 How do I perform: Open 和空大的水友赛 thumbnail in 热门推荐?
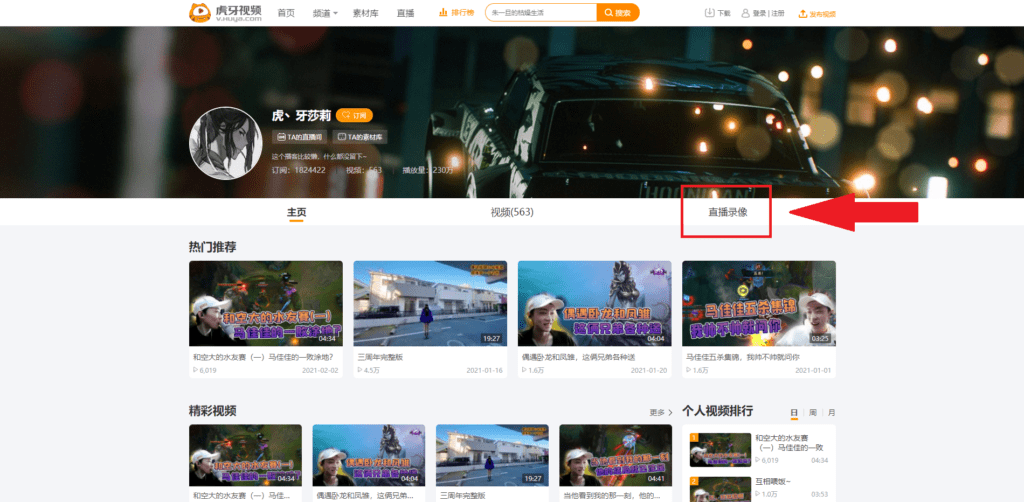pos(266,304)
